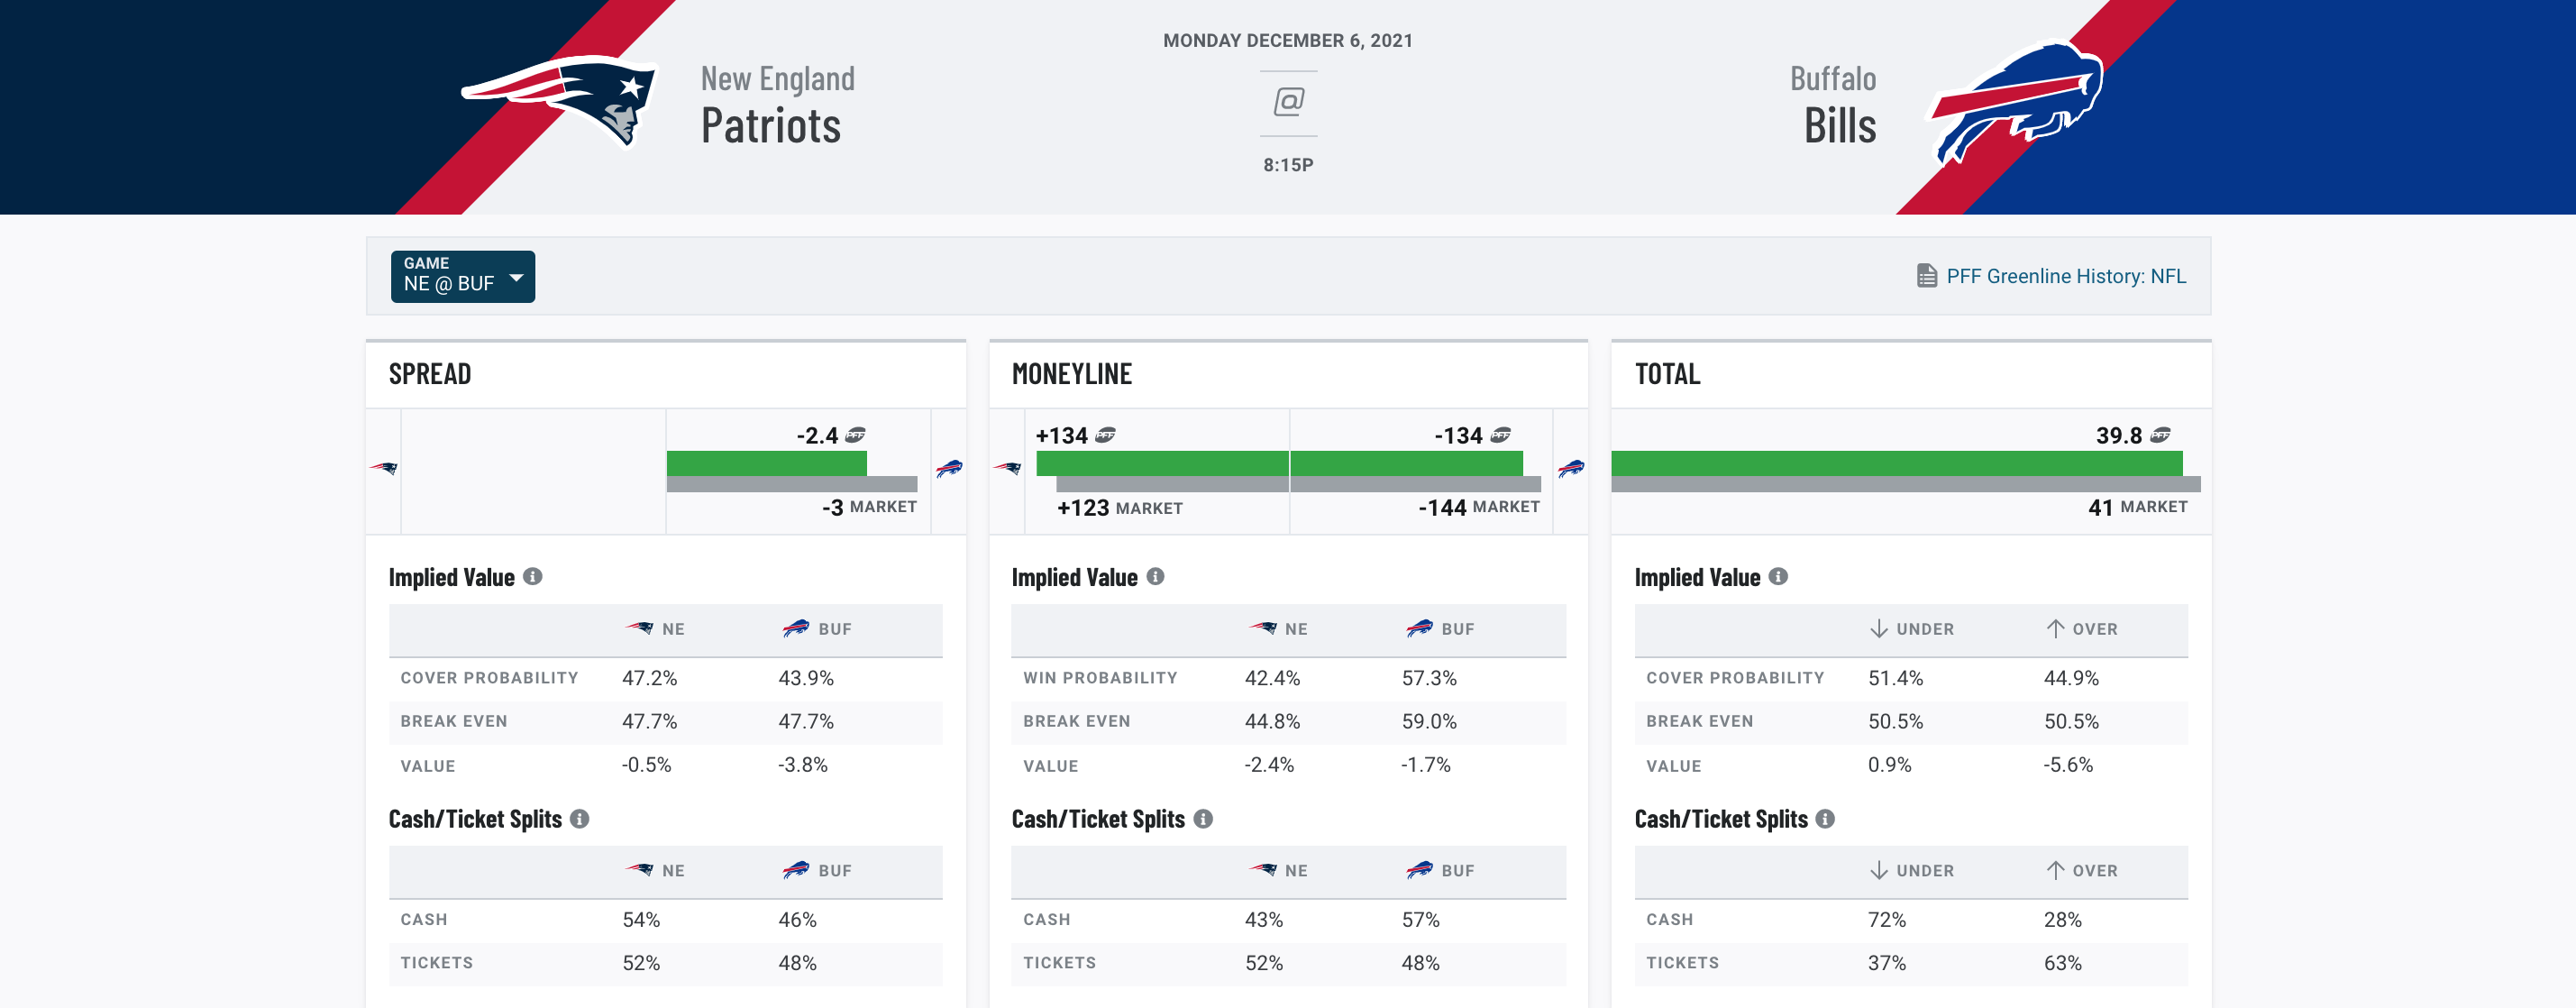
Task: Click the New England Patriots team name
Action: pyautogui.click(x=778, y=105)
